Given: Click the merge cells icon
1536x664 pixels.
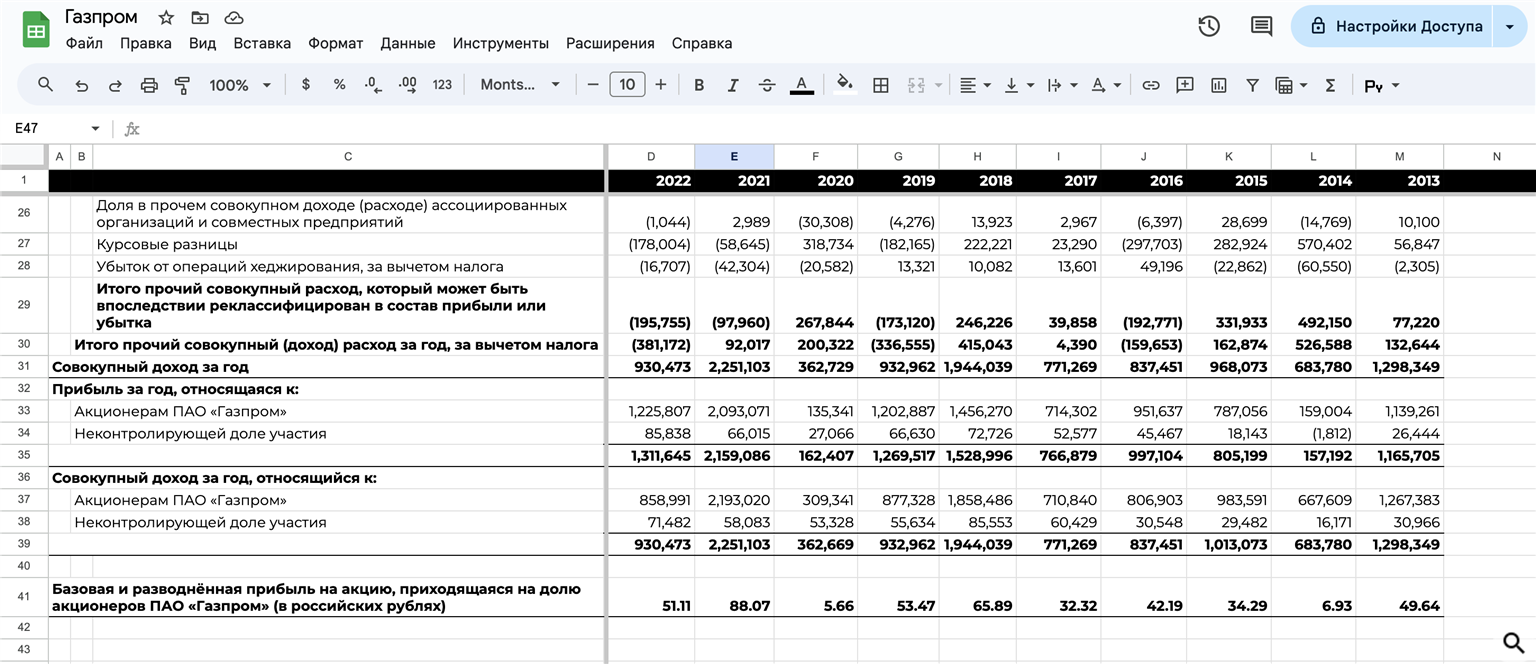Looking at the screenshot, I should pos(916,85).
